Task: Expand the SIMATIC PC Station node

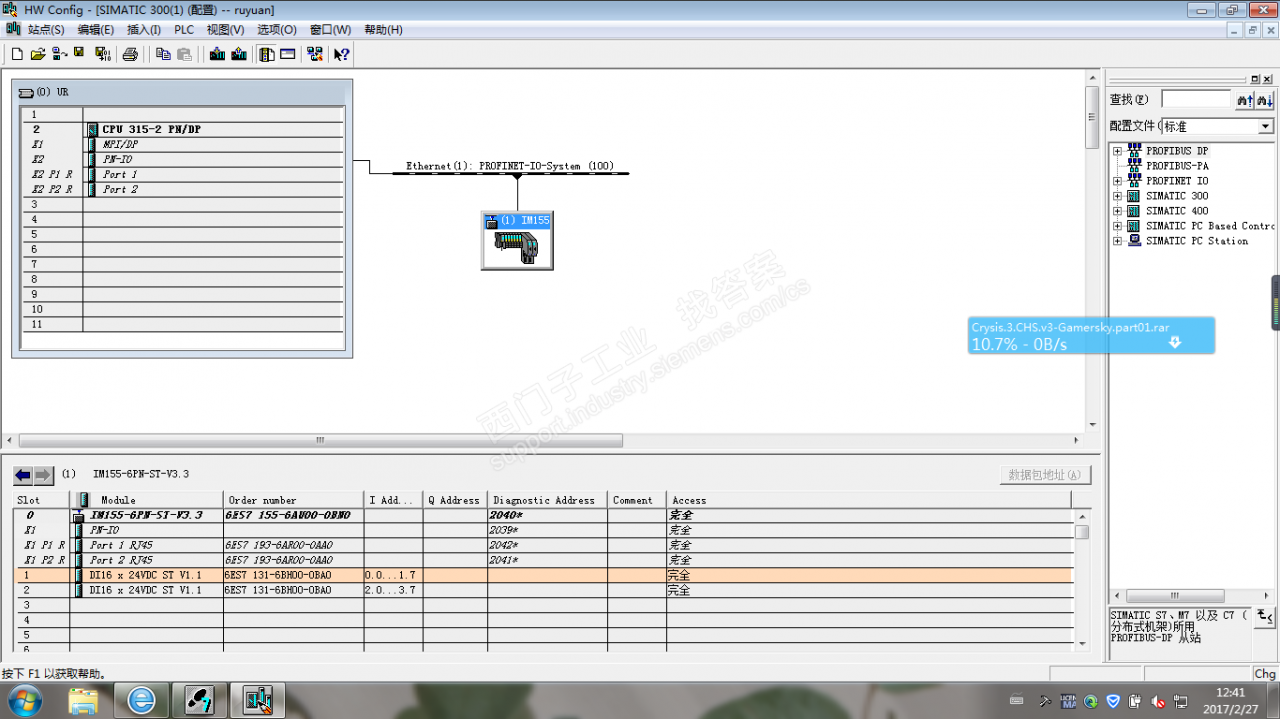Action: pos(1117,241)
